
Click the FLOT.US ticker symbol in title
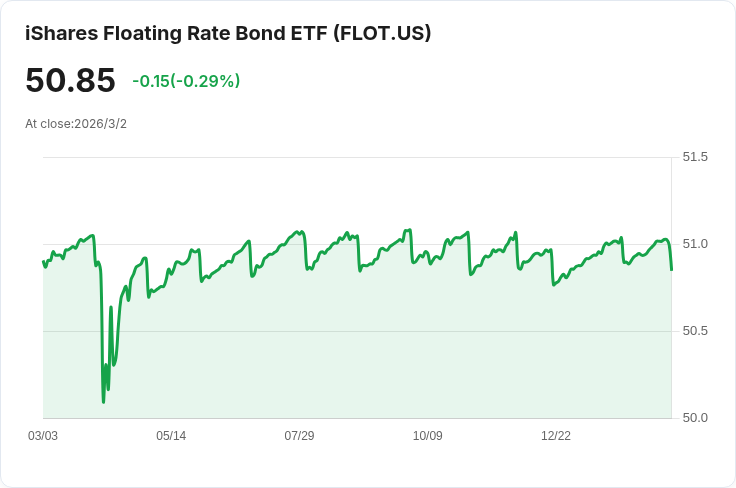(382, 34)
